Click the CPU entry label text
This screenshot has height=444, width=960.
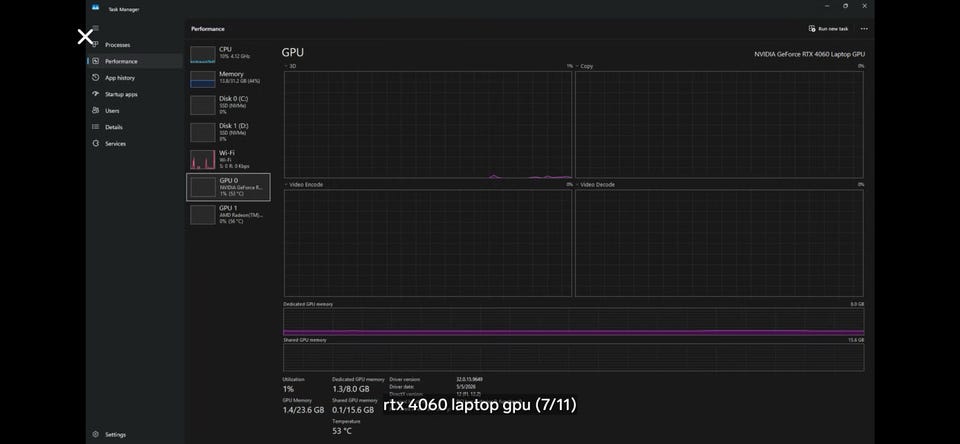225,49
